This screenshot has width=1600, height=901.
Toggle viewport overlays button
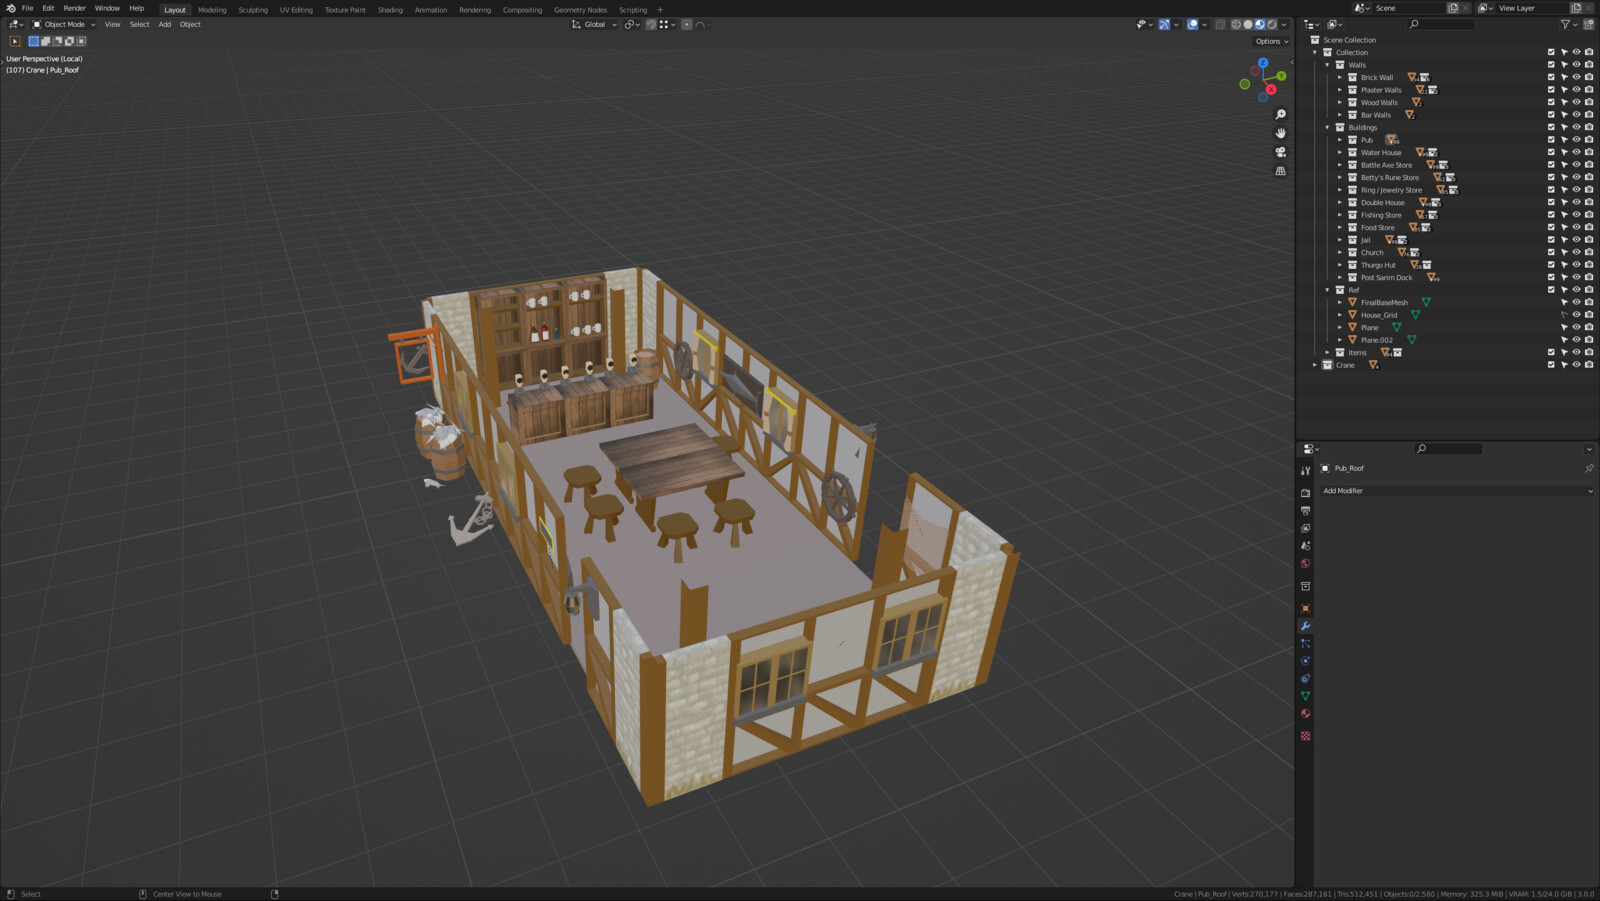click(x=1192, y=24)
